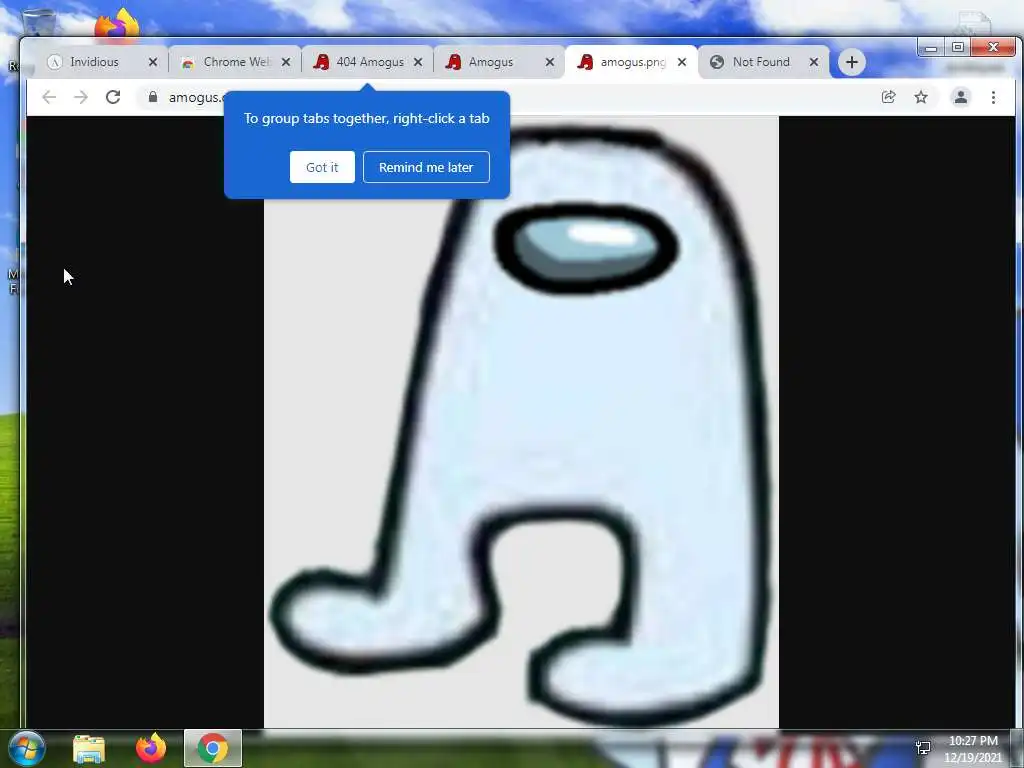The height and width of the screenshot is (768, 1024).
Task: Bookmark this page with star icon
Action: click(921, 97)
